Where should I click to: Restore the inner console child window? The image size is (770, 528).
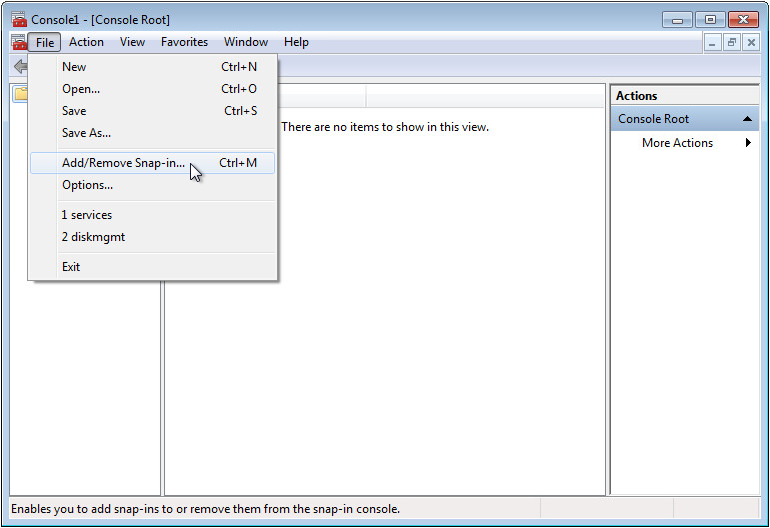coord(732,43)
